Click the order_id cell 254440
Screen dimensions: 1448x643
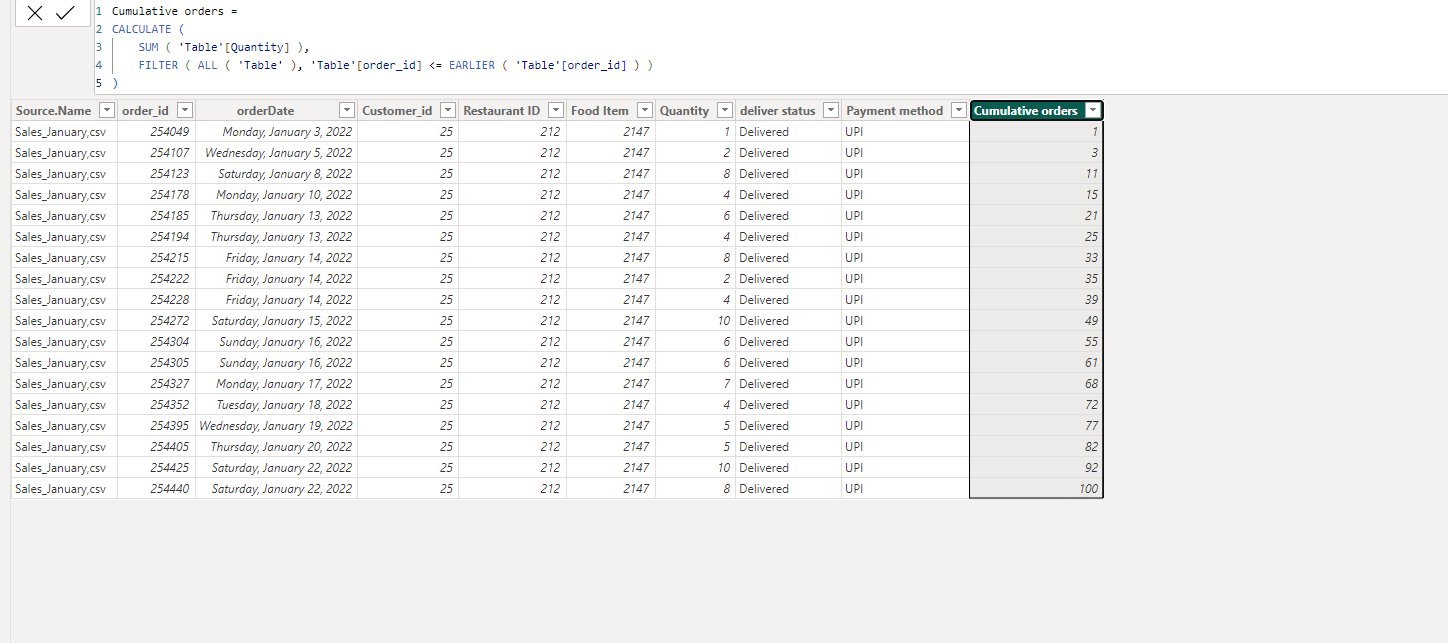coord(156,489)
